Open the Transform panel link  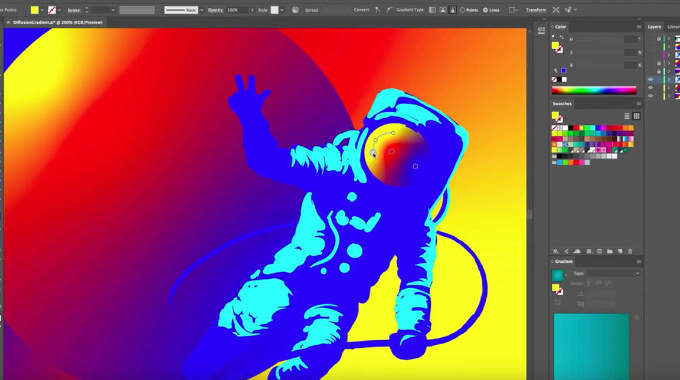[x=536, y=10]
